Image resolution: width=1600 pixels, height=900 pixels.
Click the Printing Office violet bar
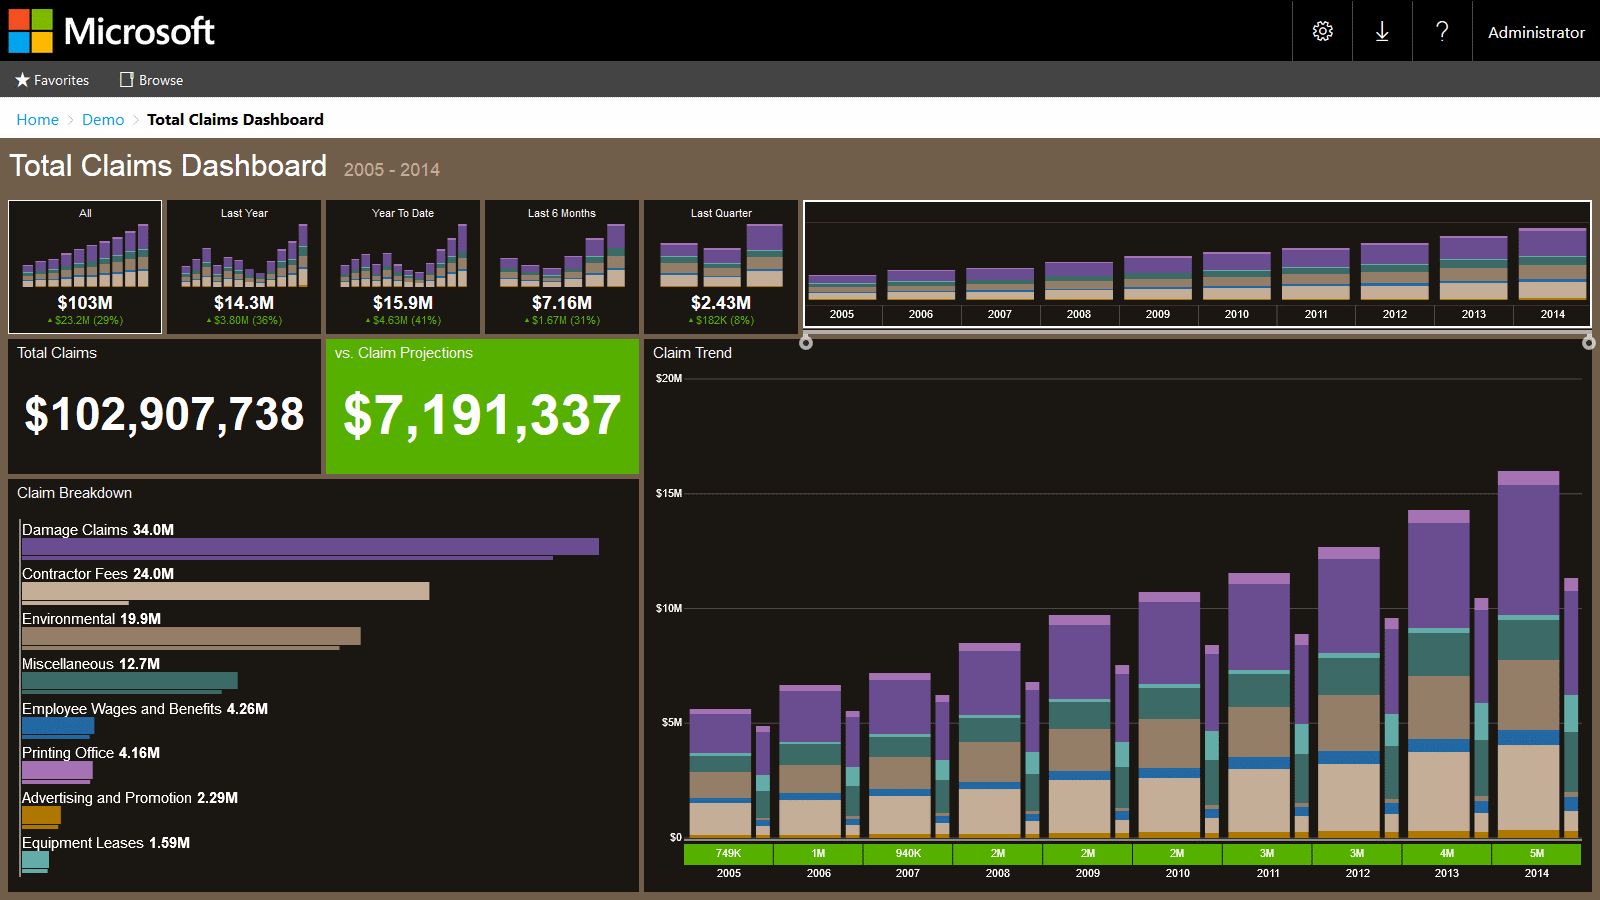[x=57, y=770]
